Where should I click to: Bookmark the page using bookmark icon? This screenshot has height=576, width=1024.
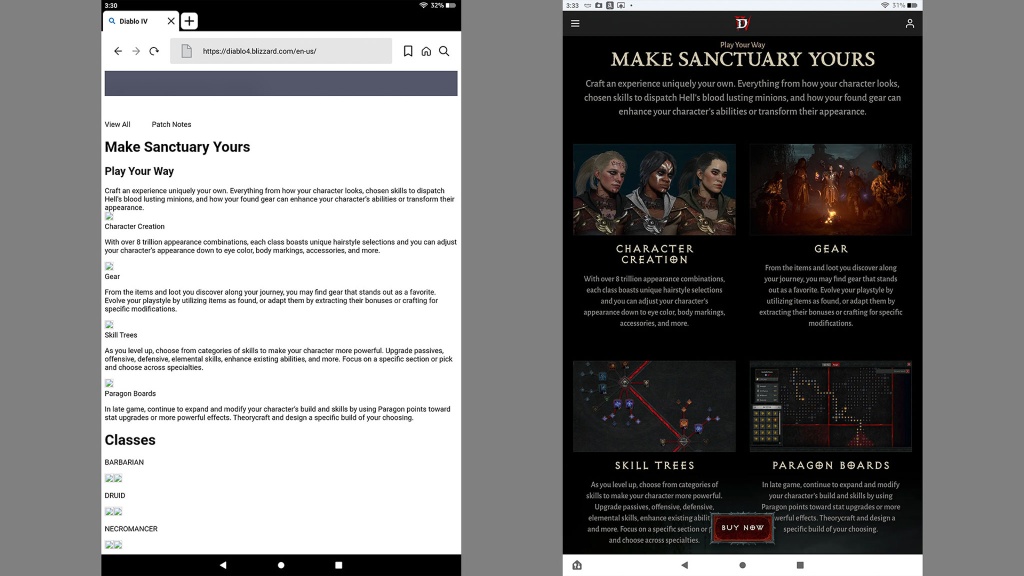(408, 51)
